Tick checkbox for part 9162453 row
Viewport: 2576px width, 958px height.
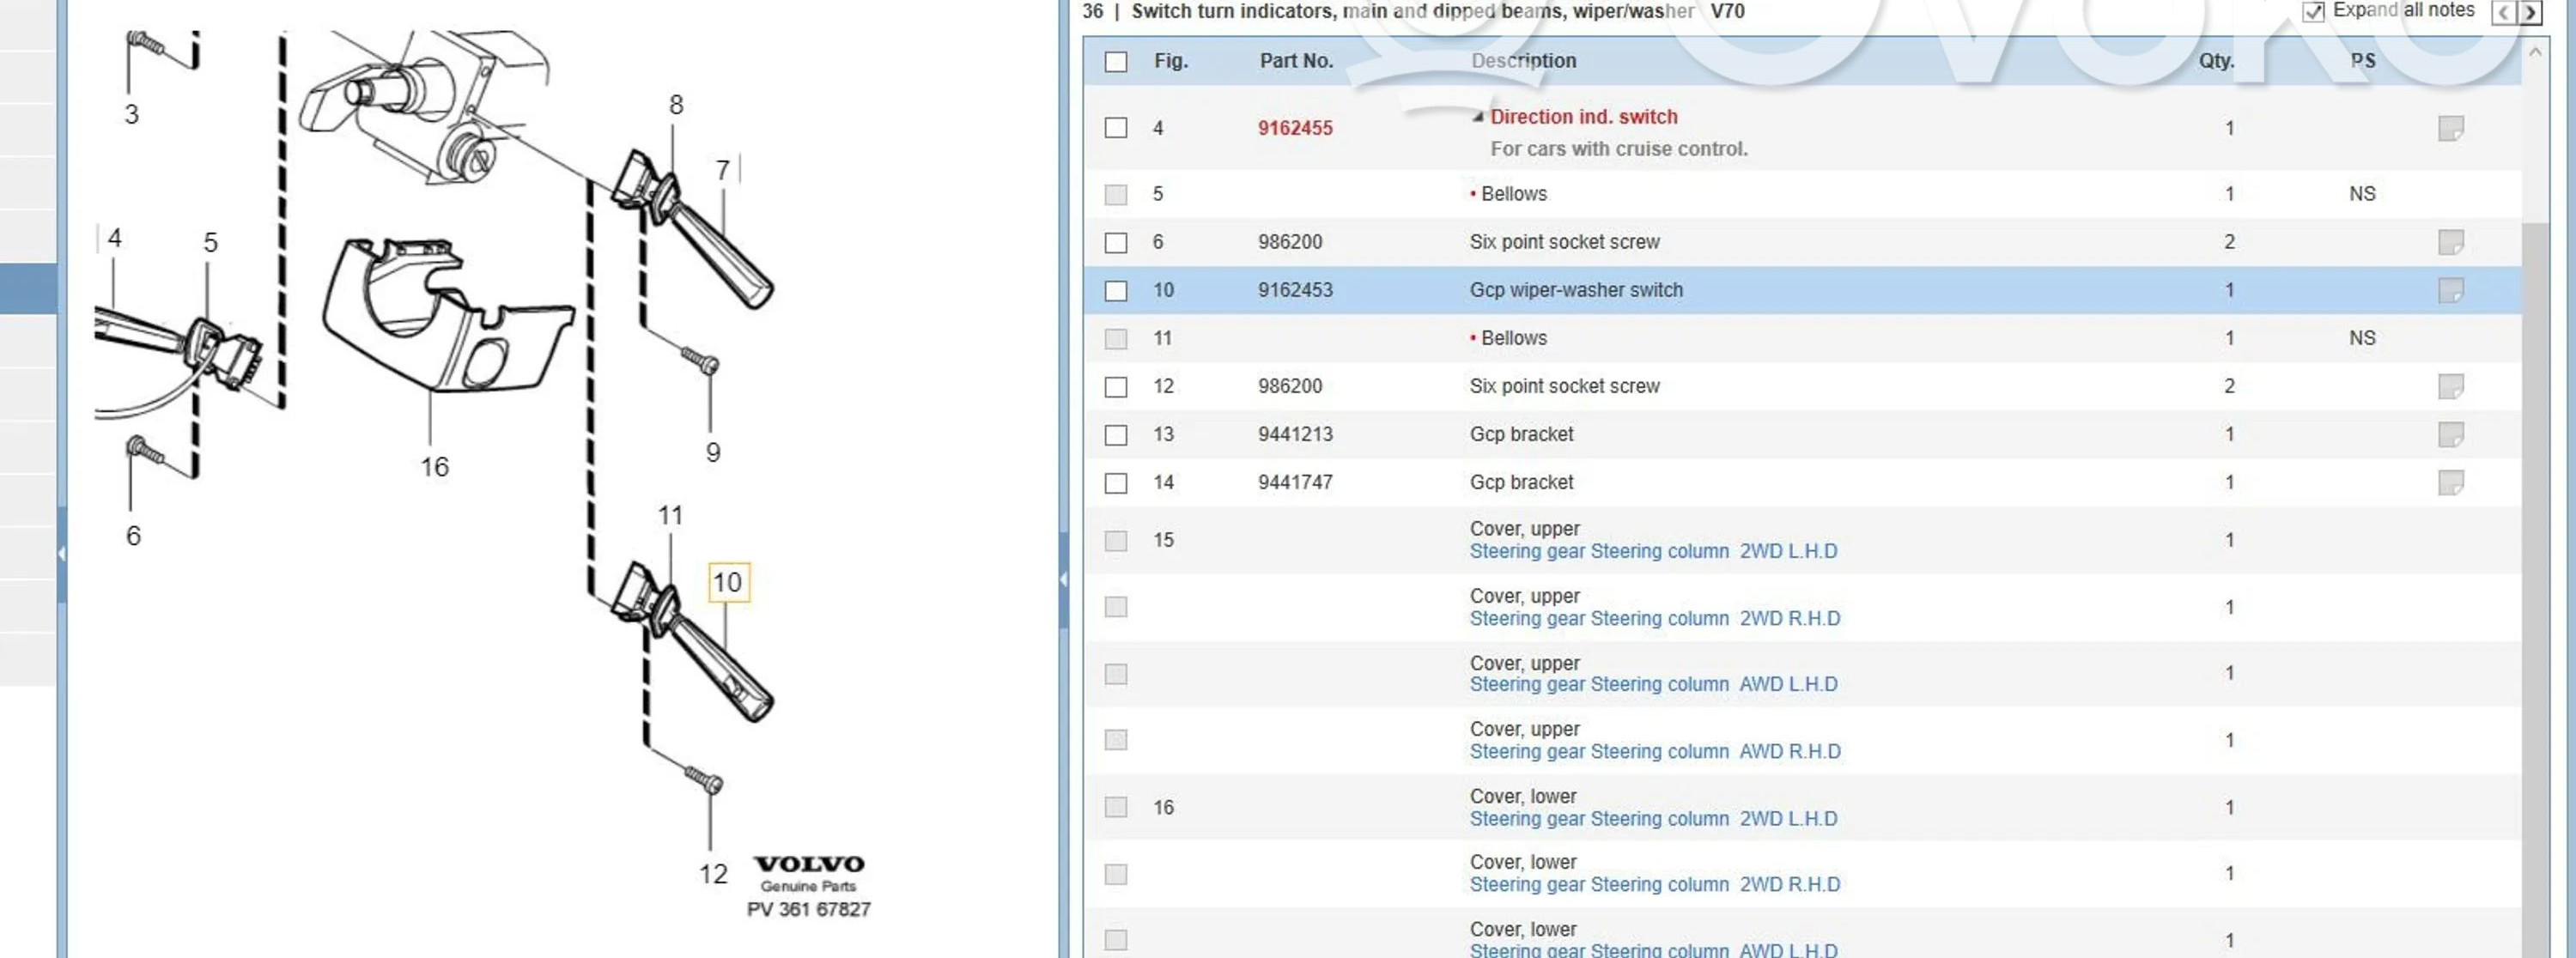1116,291
